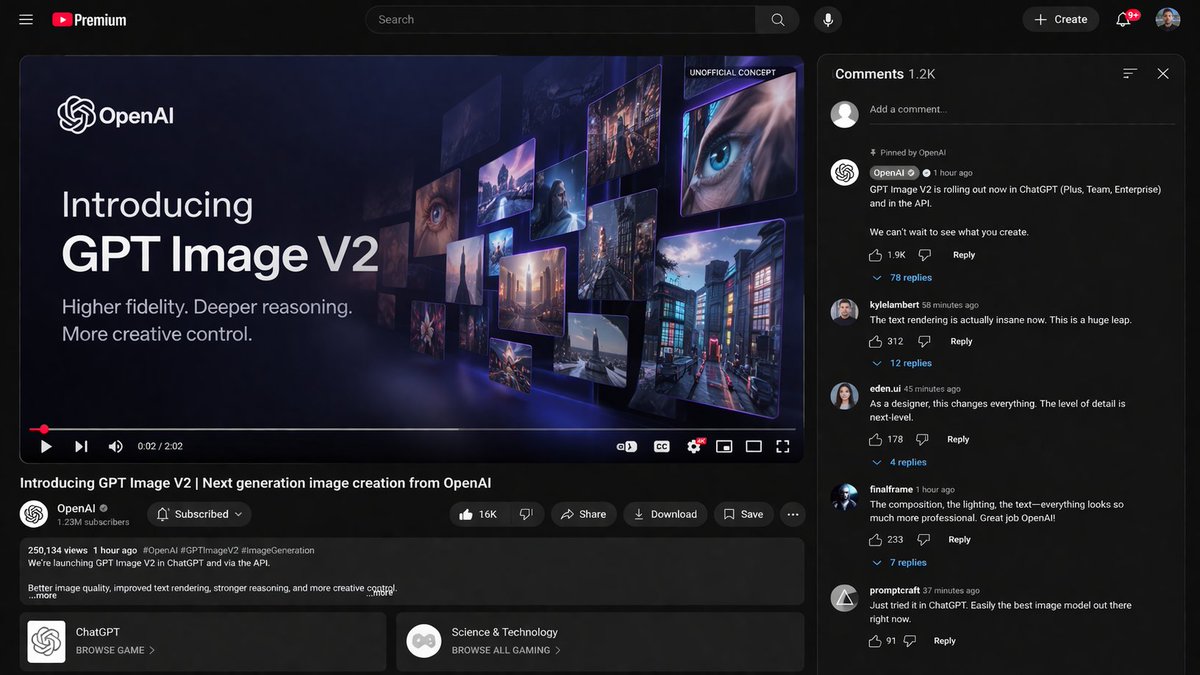The height and width of the screenshot is (675, 1200).
Task: Like finalframe's comment
Action: (876, 539)
